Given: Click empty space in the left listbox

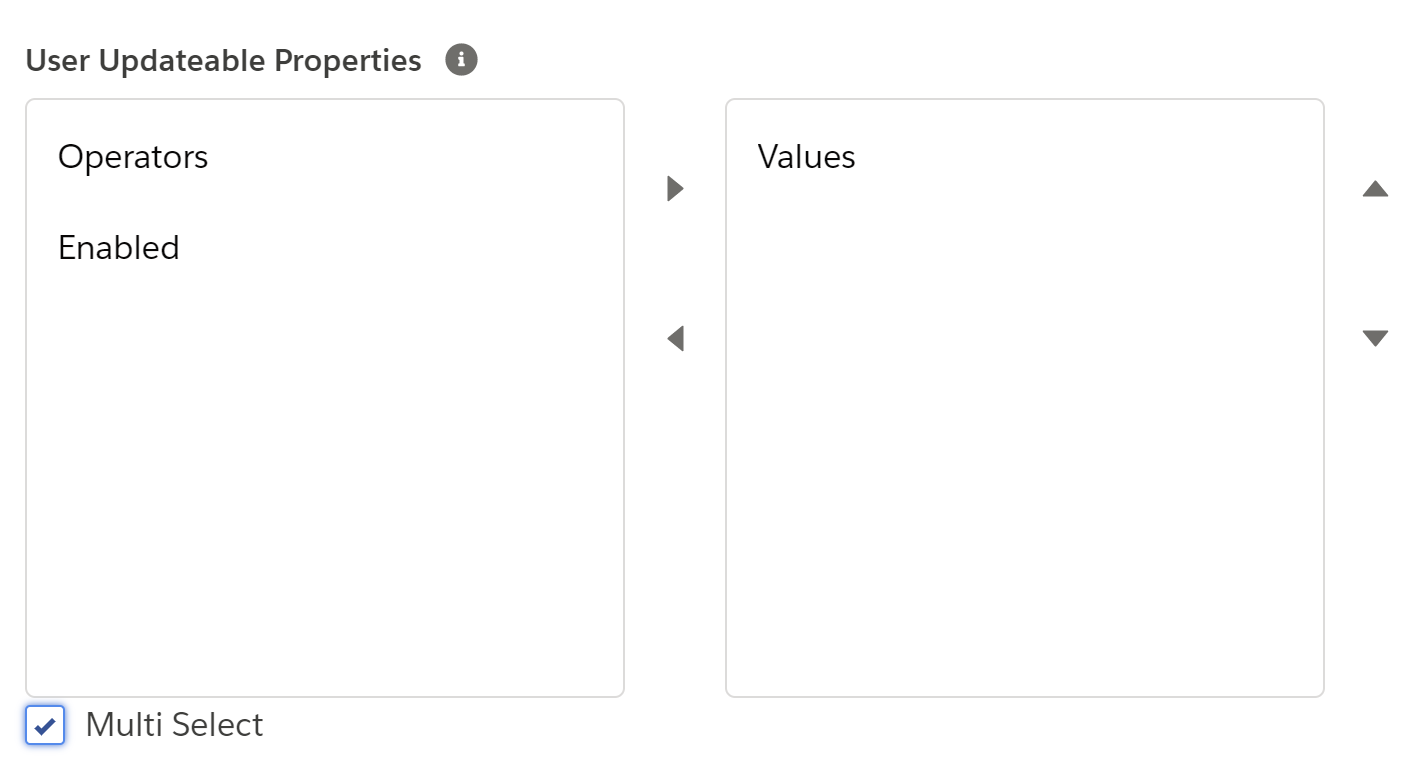Looking at the screenshot, I should 324,480.
